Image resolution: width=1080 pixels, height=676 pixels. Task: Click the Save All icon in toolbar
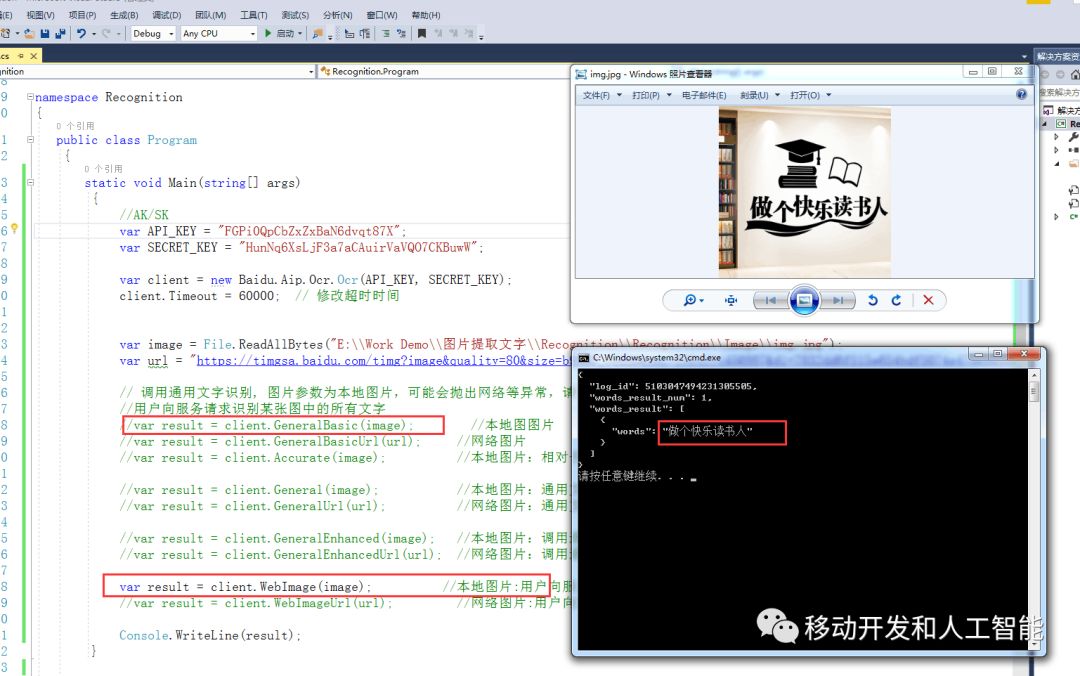pyautogui.click(x=60, y=33)
